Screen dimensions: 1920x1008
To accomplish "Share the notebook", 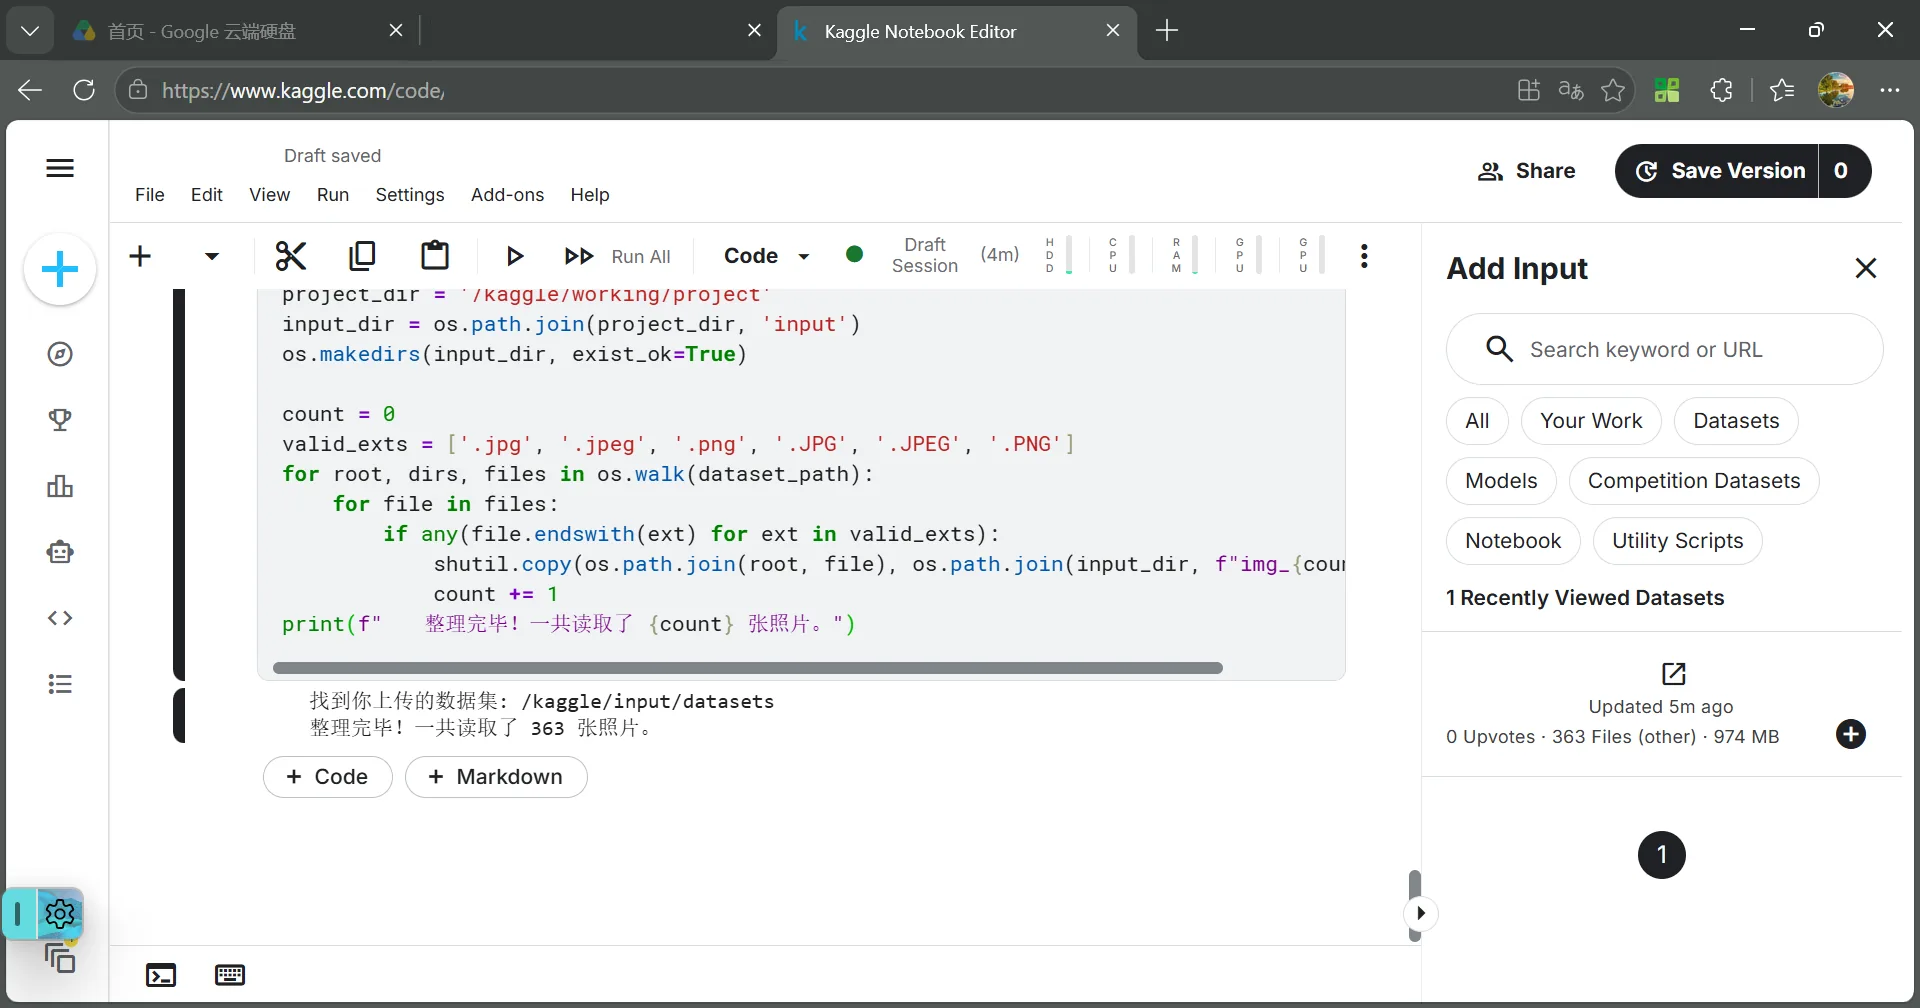I will [x=1527, y=171].
